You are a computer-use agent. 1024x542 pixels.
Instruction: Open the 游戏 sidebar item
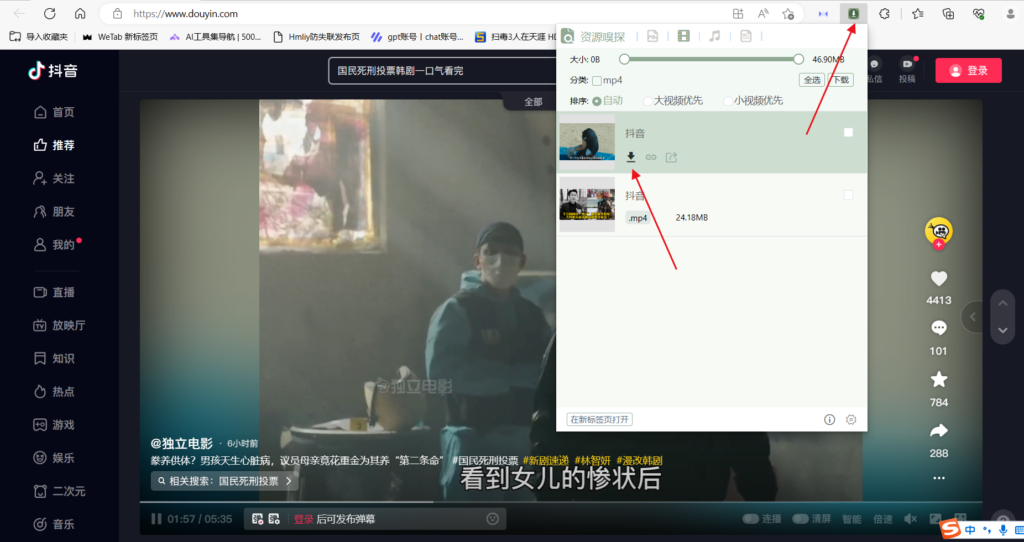pyautogui.click(x=54, y=424)
